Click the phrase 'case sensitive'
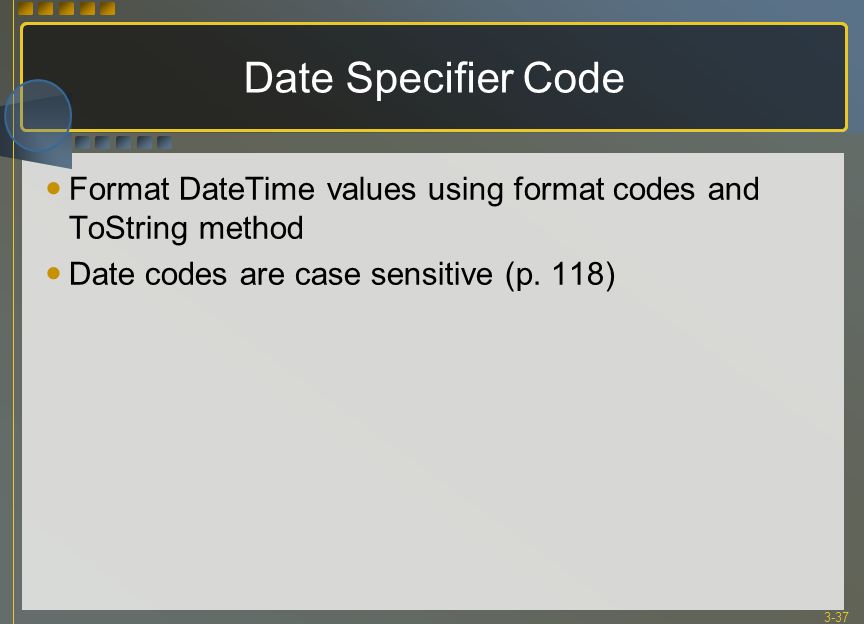The height and width of the screenshot is (624, 864). (393, 275)
